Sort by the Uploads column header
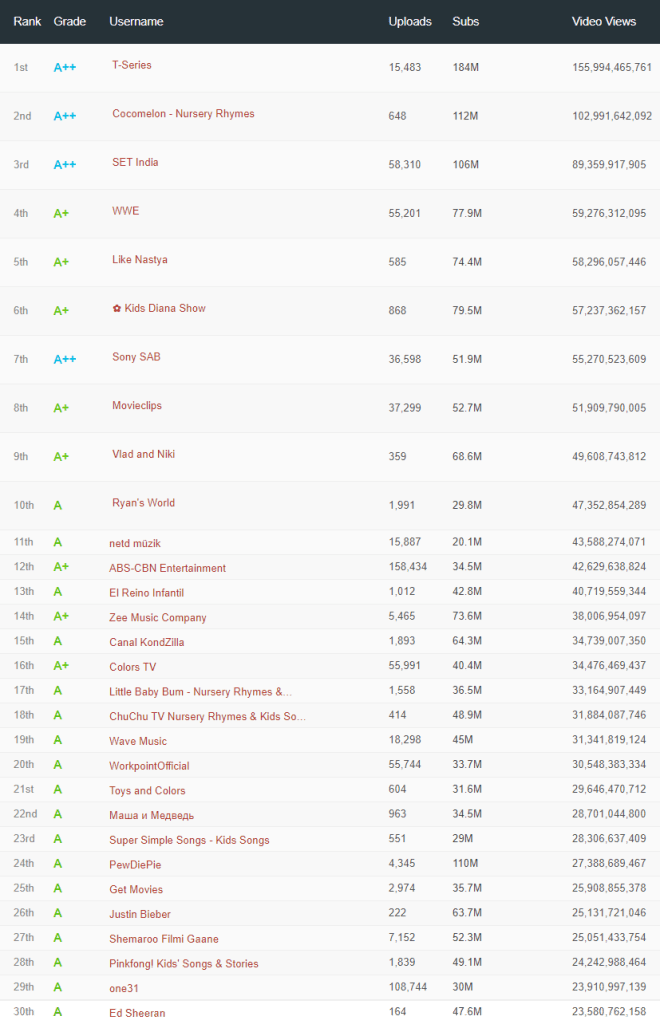Image resolution: width=660 pixels, height=1024 pixels. [410, 21]
